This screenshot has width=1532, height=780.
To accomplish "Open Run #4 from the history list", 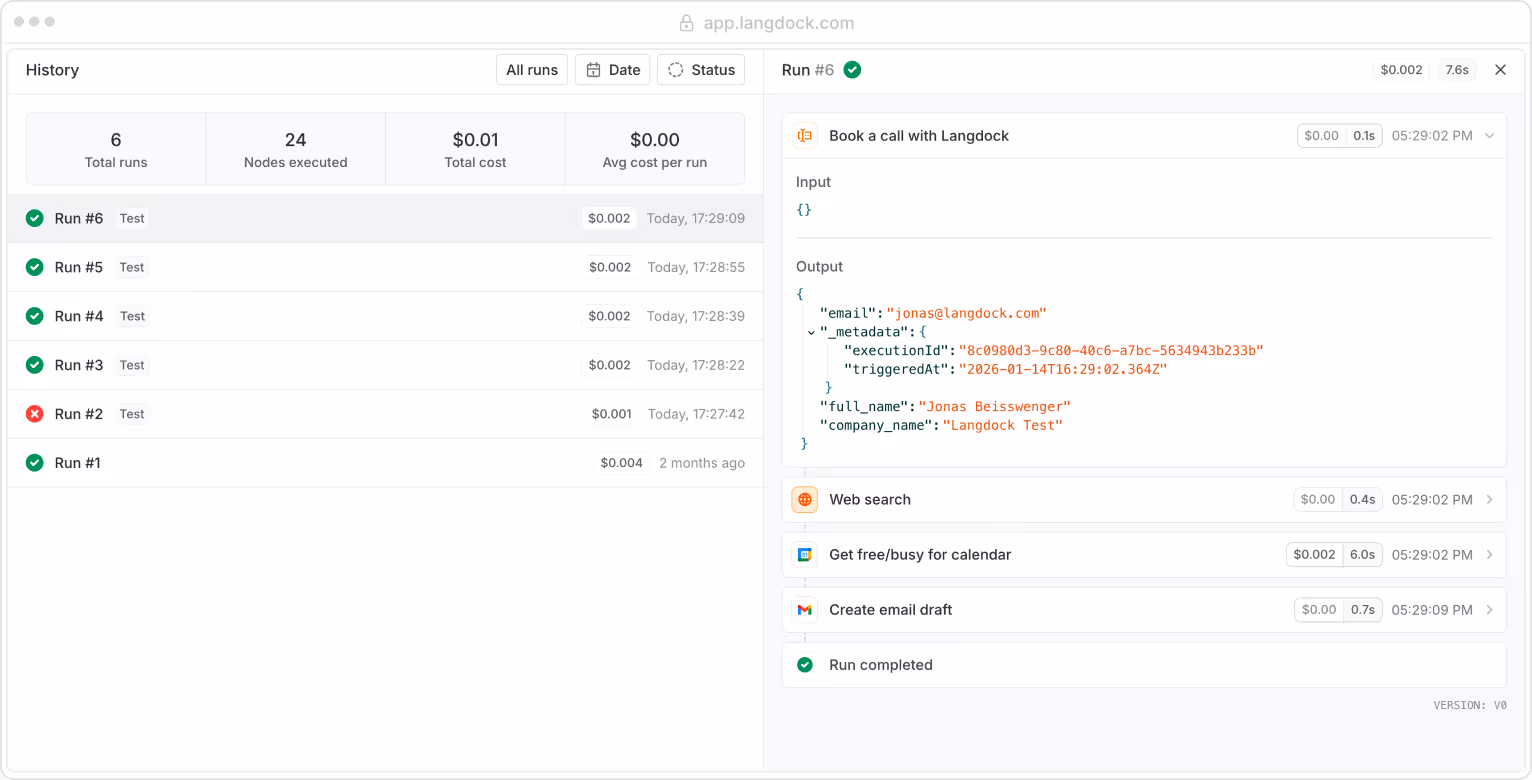I will coord(385,316).
